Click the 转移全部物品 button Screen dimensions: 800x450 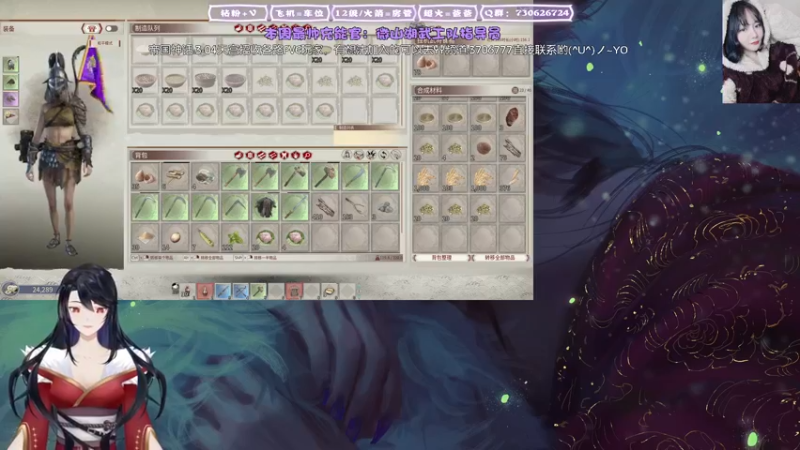tap(499, 258)
